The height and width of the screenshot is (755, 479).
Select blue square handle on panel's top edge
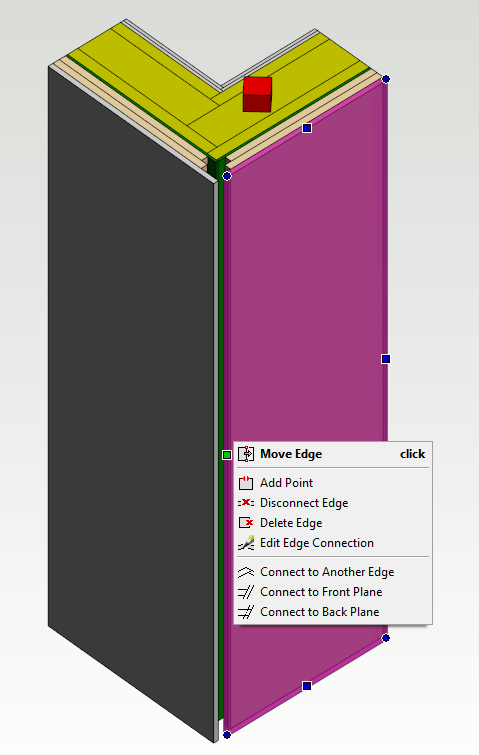click(x=307, y=128)
